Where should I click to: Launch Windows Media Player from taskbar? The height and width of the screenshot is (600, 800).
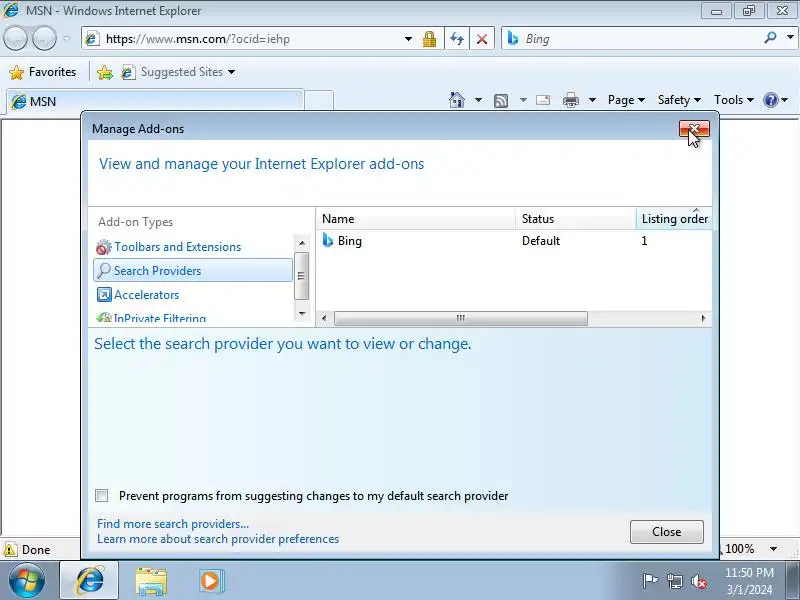click(211, 581)
